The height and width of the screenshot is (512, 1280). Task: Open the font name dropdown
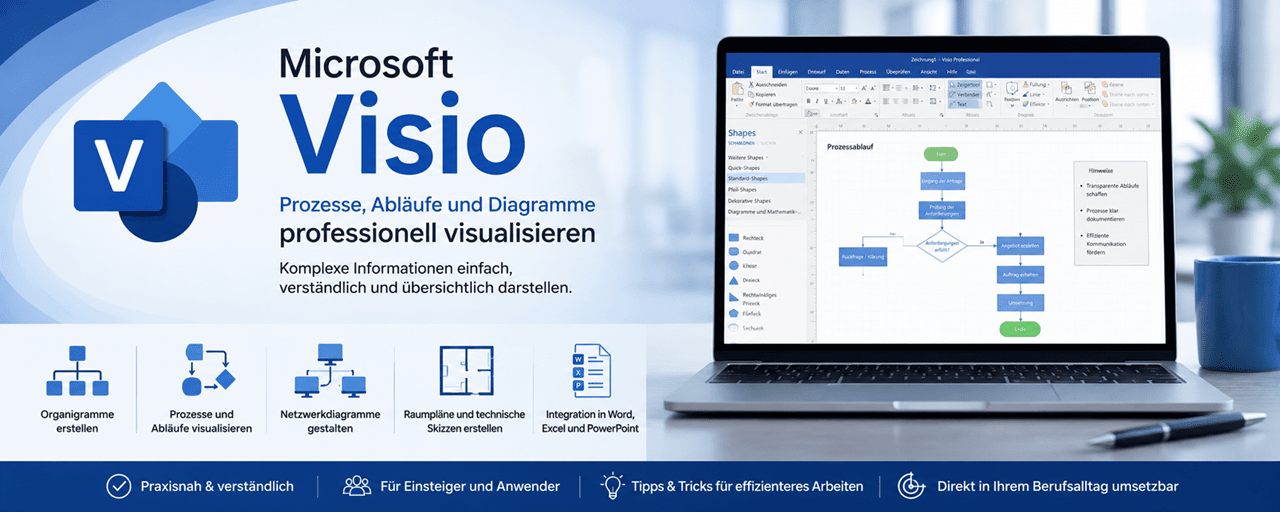coord(821,88)
